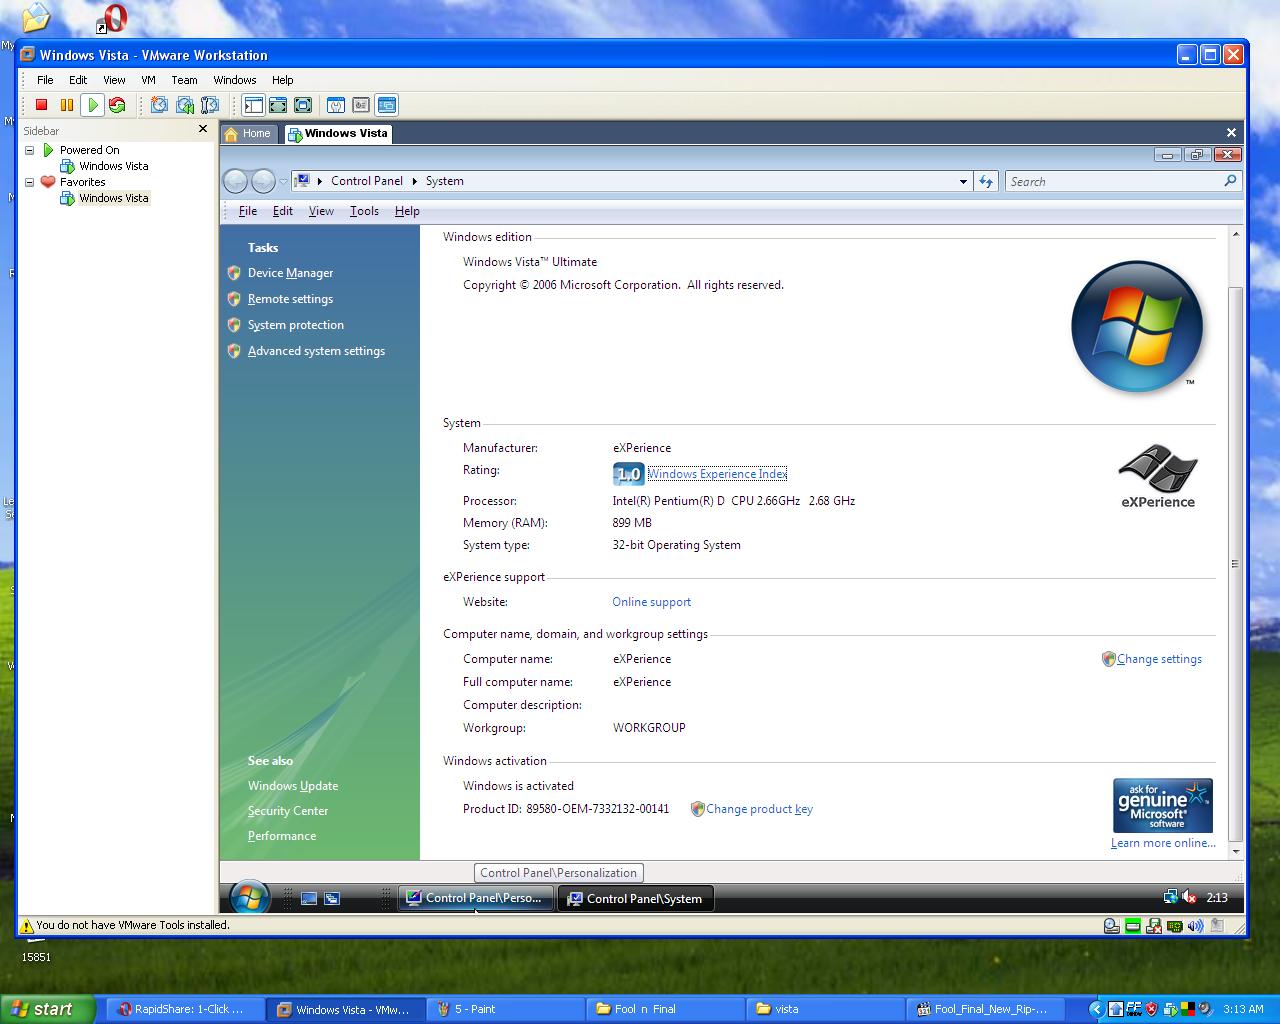Reset the virtual machine with restart icon

(117, 105)
